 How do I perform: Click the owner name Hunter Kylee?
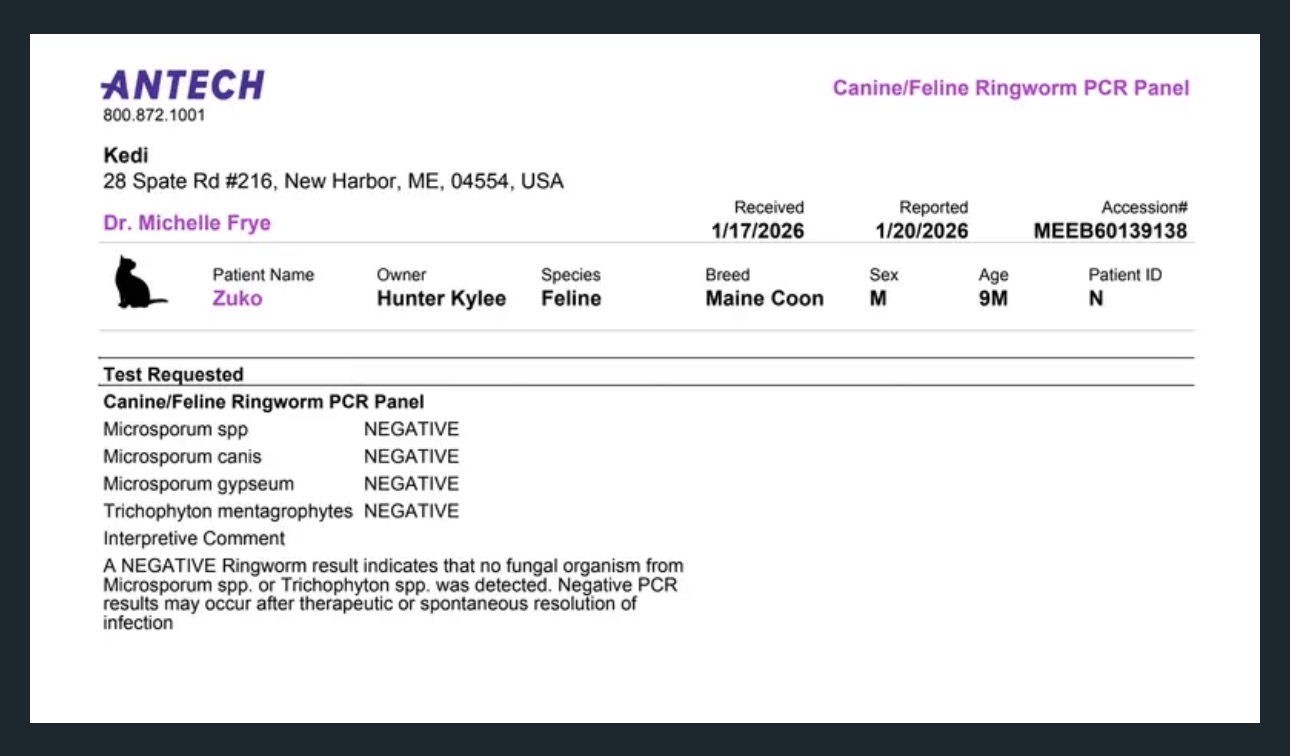(x=441, y=298)
